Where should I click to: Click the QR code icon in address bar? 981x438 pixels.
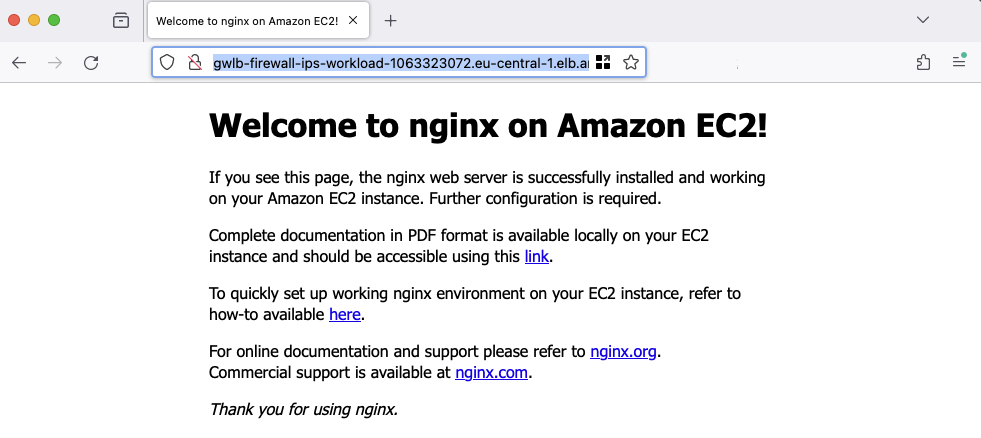click(603, 63)
